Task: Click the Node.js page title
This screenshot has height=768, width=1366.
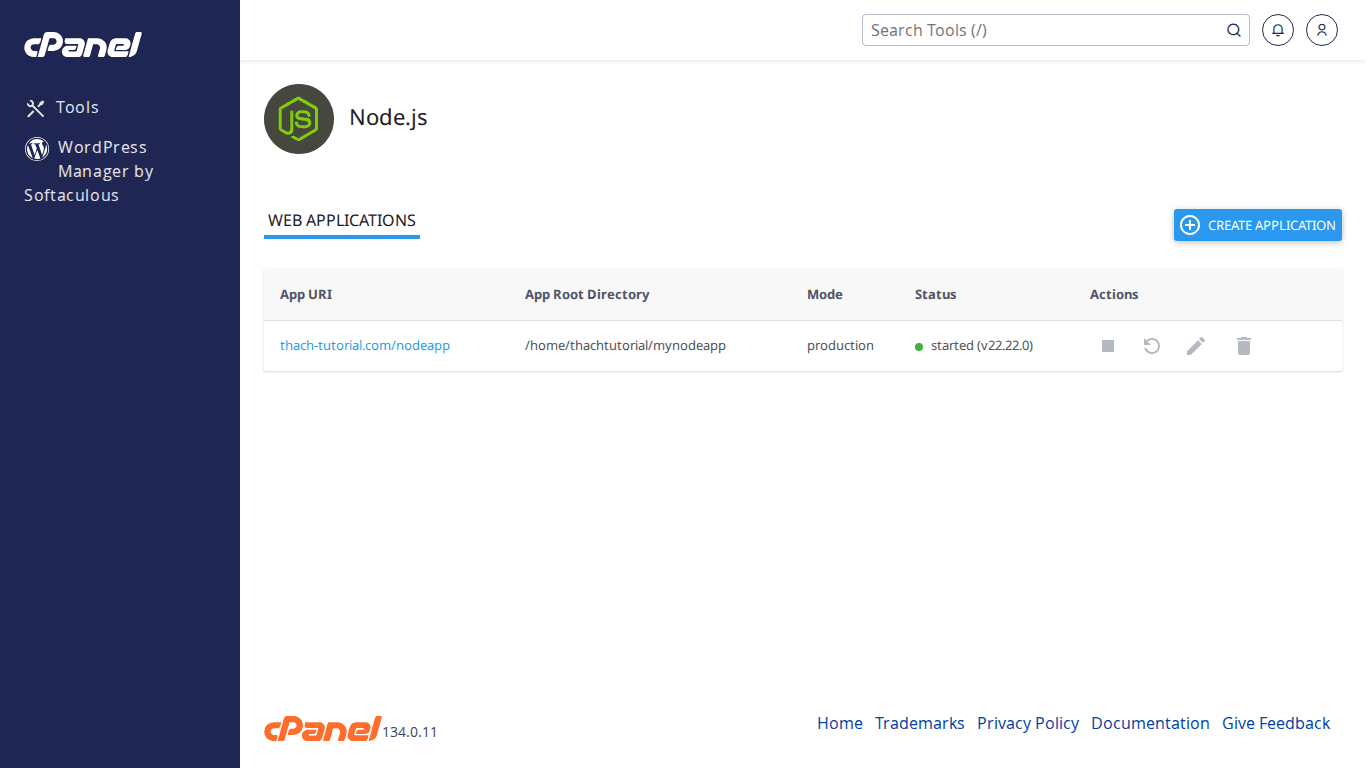Action: point(388,117)
